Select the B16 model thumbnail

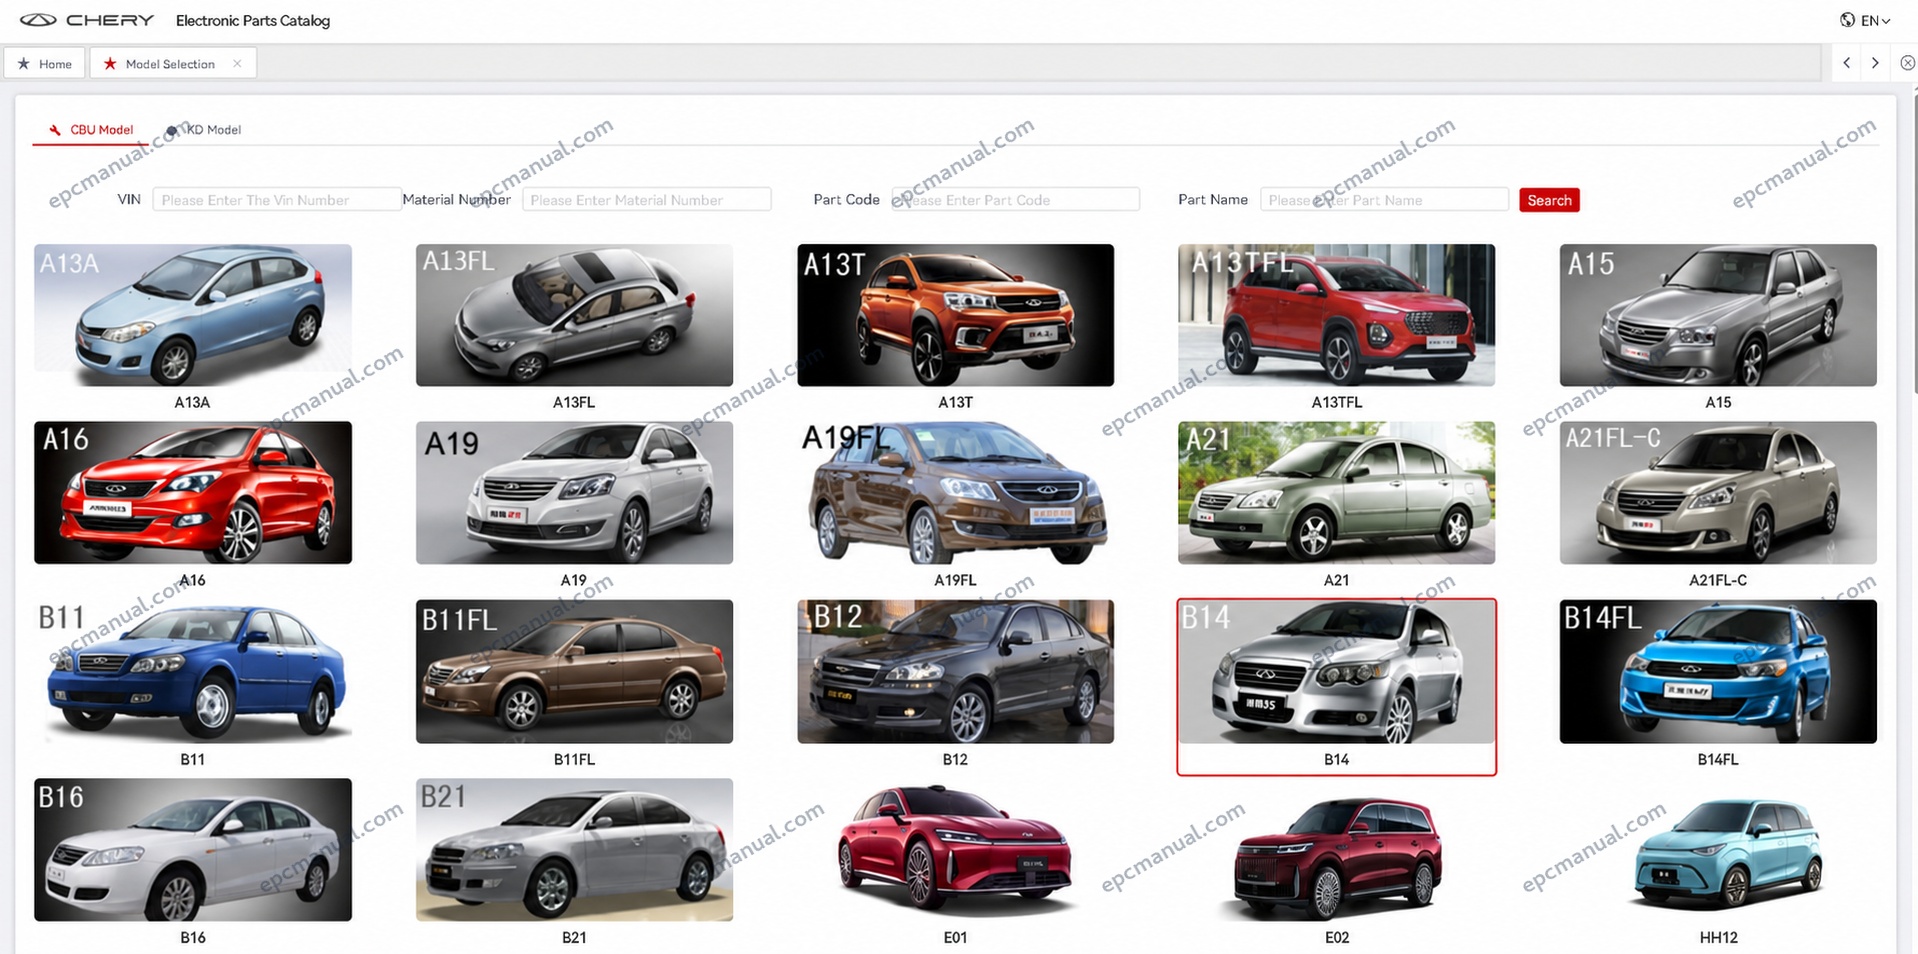(x=193, y=849)
